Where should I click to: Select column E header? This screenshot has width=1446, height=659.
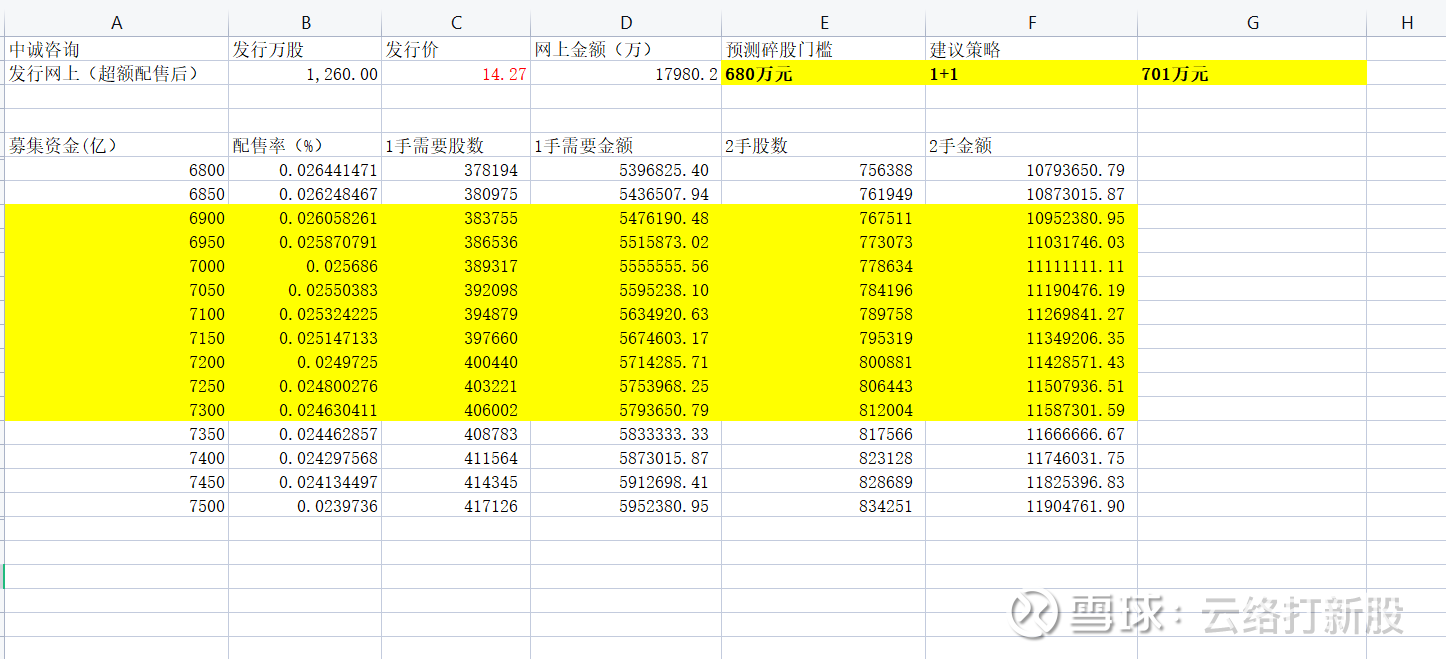pos(824,23)
